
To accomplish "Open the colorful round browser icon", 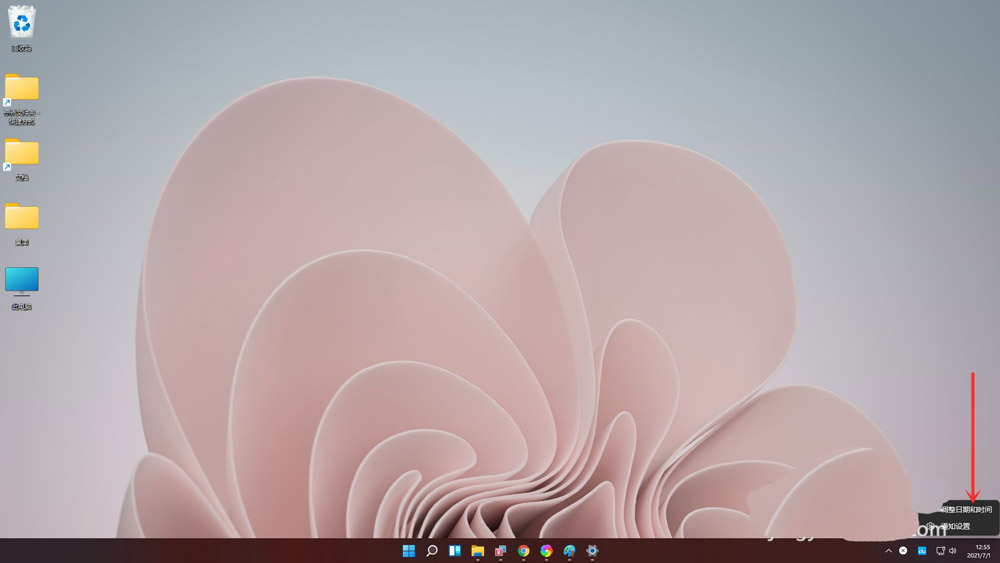I will 547,551.
